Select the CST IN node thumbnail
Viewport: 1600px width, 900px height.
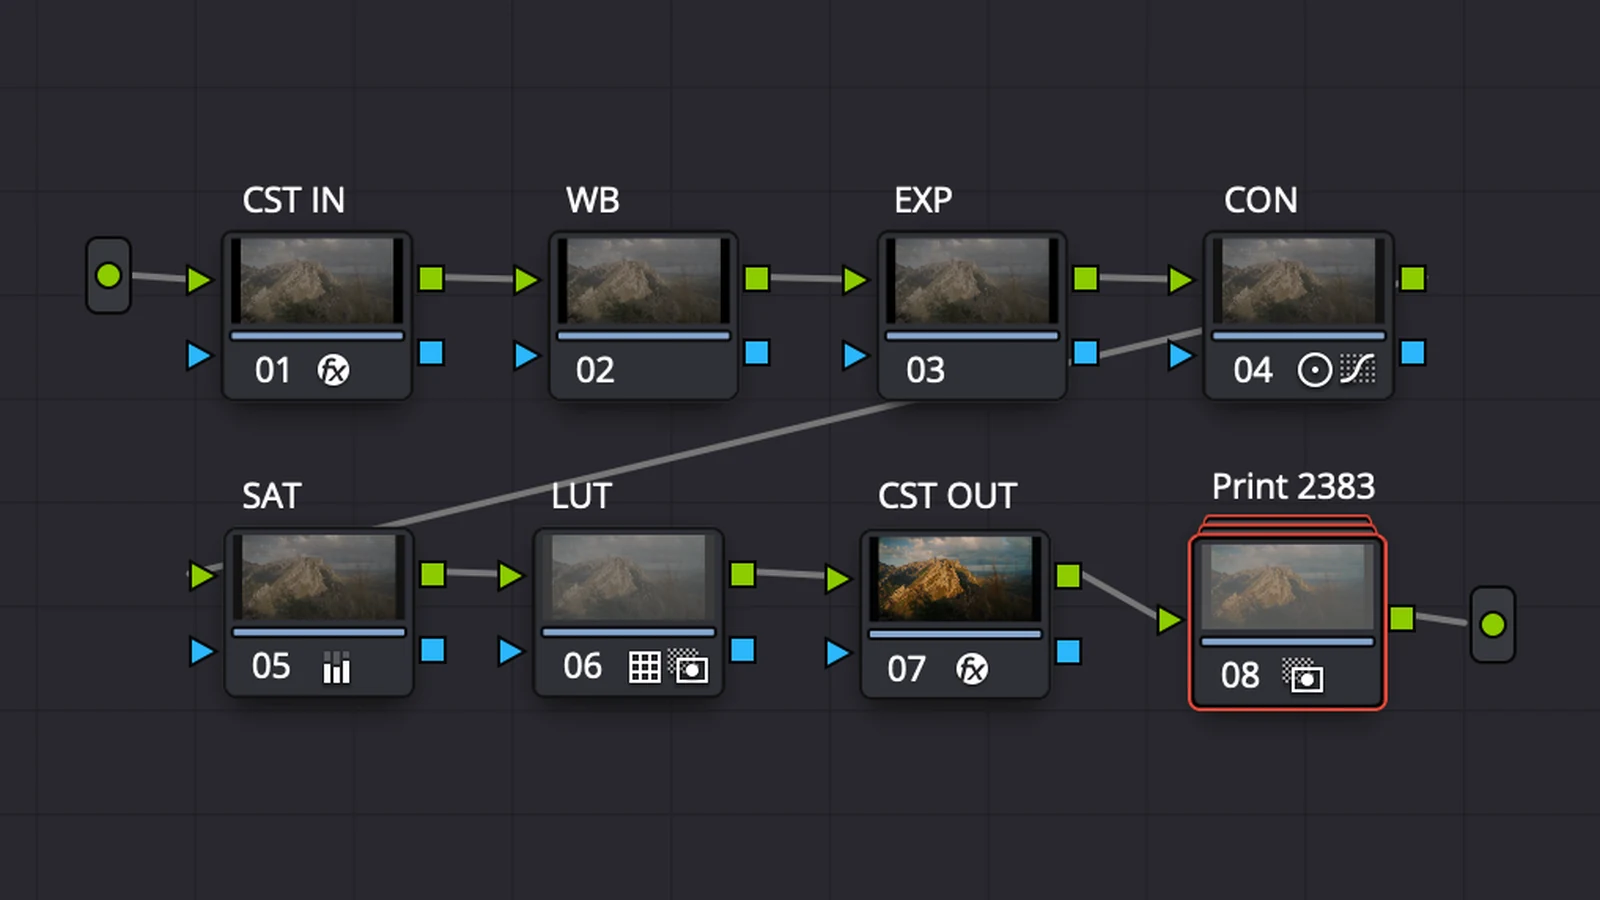pyautogui.click(x=317, y=280)
